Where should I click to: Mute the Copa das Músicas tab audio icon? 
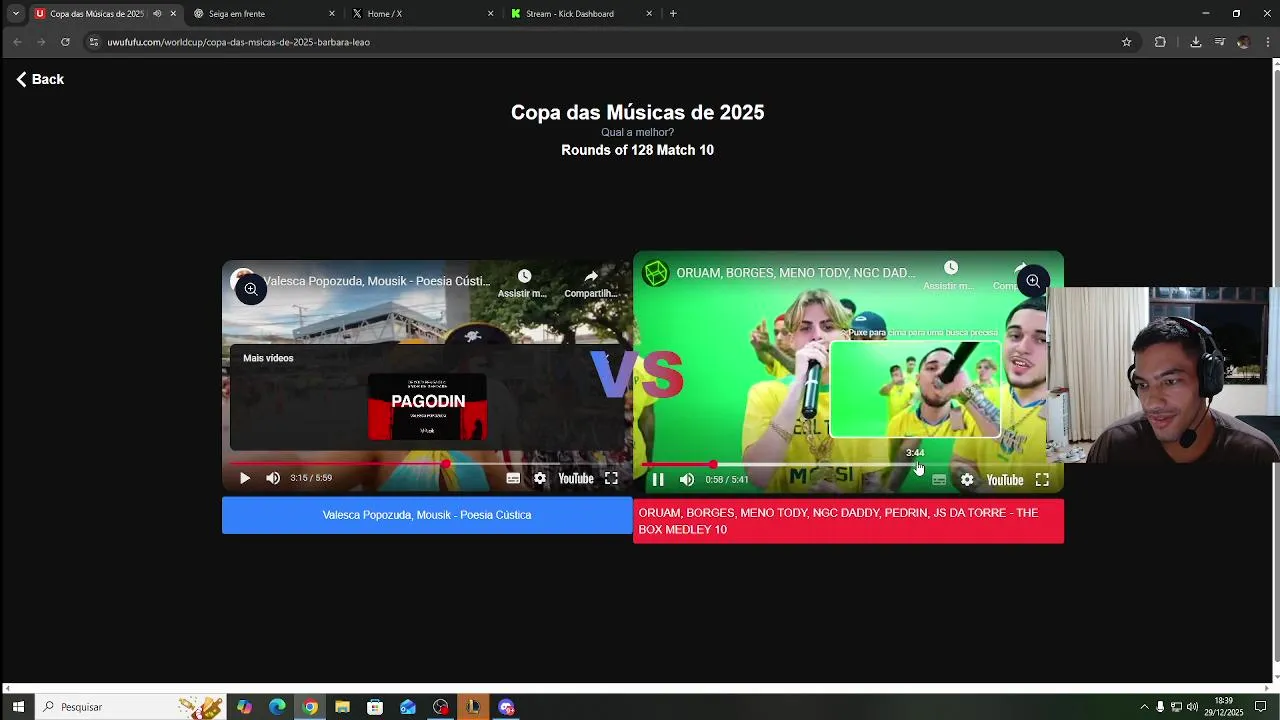pos(157,14)
